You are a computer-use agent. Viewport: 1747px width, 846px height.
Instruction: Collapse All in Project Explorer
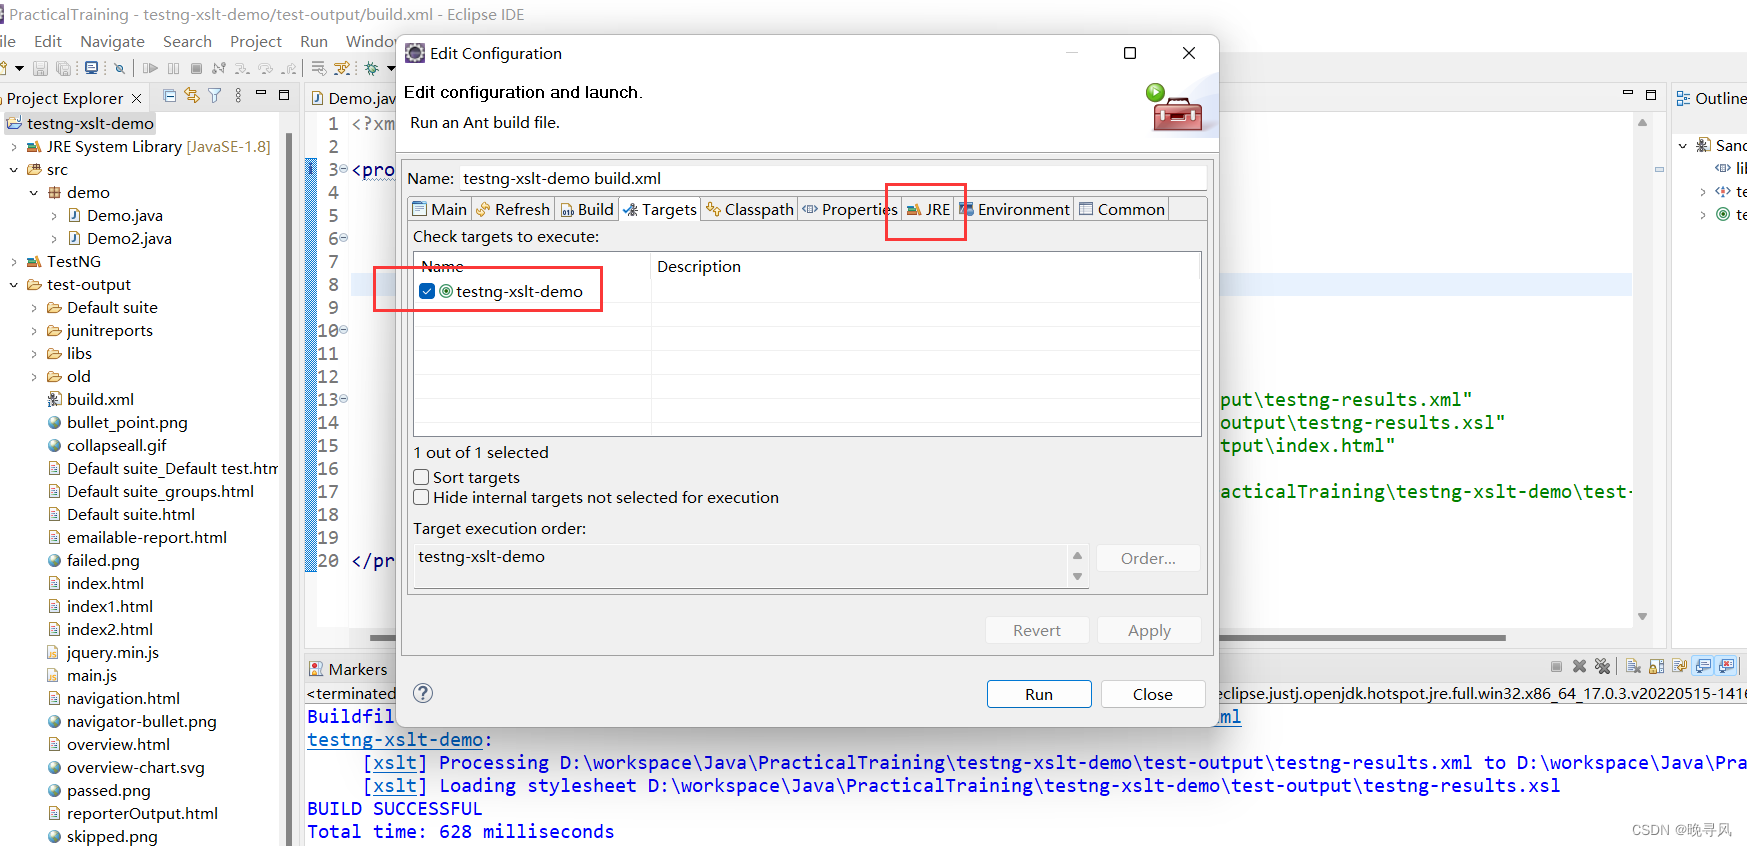[169, 96]
